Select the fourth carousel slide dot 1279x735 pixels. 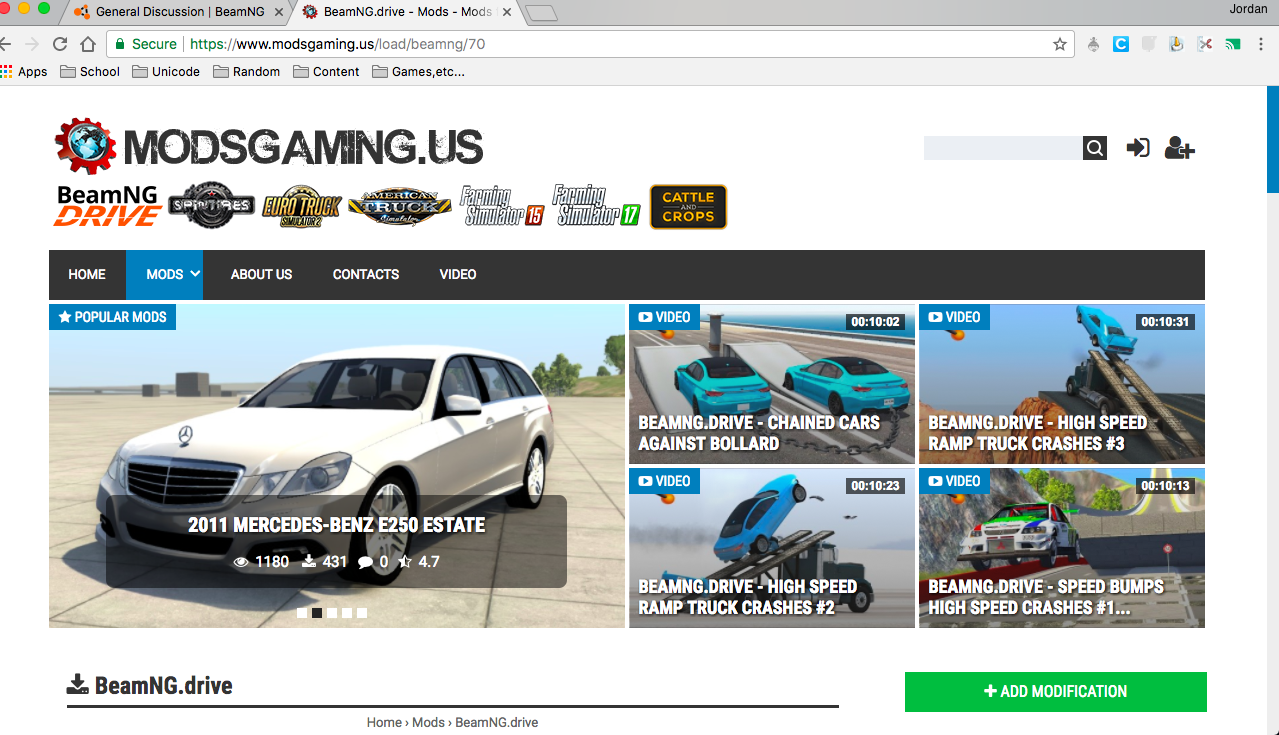point(346,613)
